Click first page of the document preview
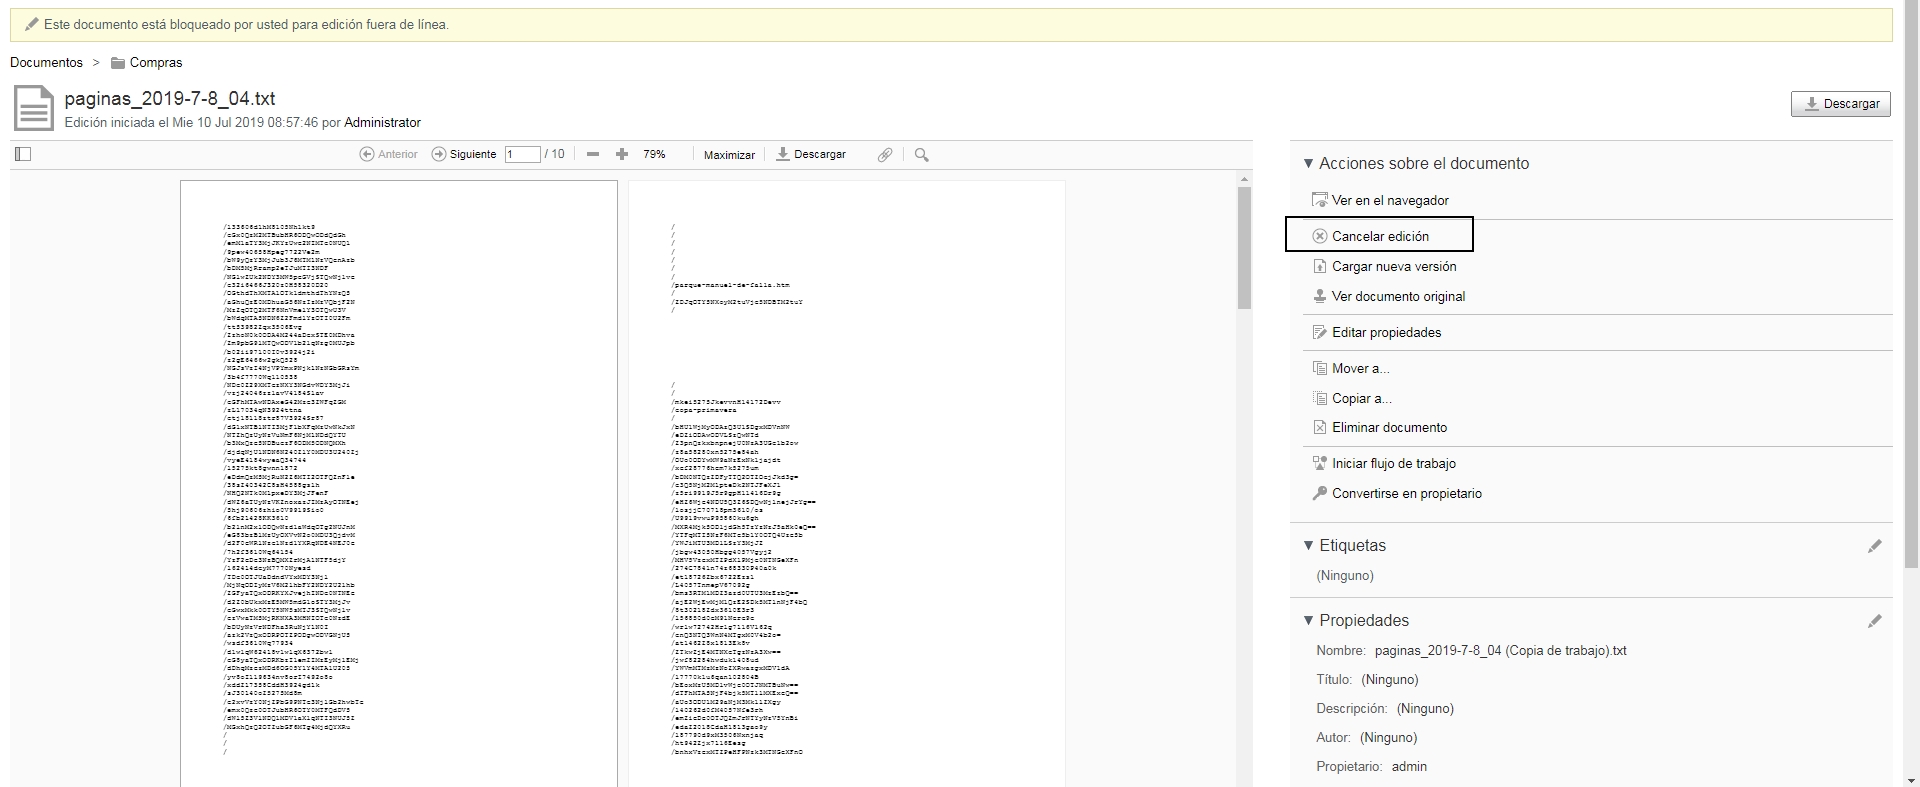The image size is (1920, 787). (x=399, y=483)
